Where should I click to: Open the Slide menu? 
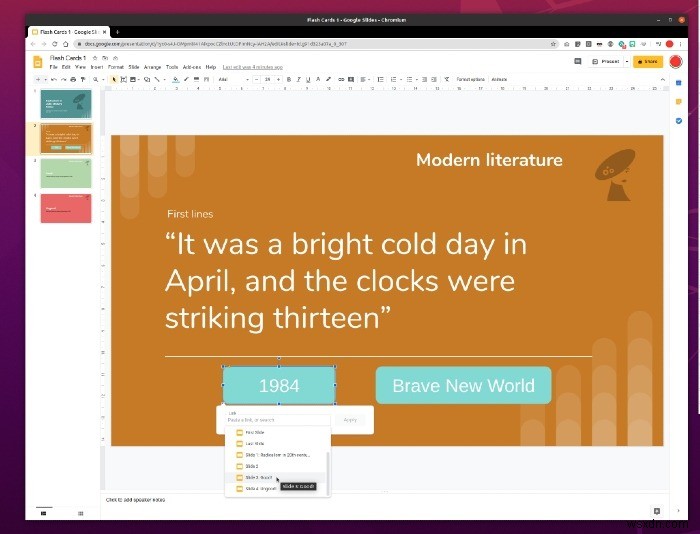click(134, 67)
